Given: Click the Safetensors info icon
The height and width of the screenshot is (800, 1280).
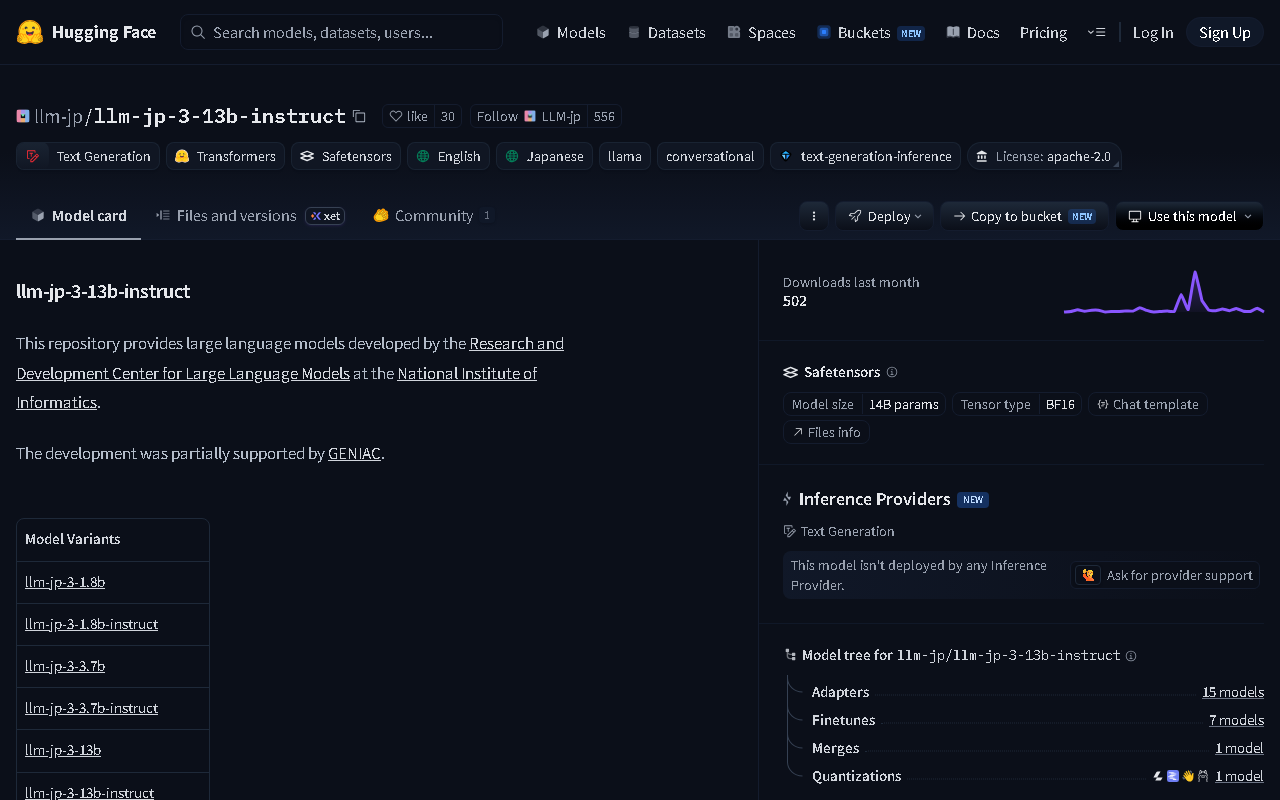Looking at the screenshot, I should (892, 372).
